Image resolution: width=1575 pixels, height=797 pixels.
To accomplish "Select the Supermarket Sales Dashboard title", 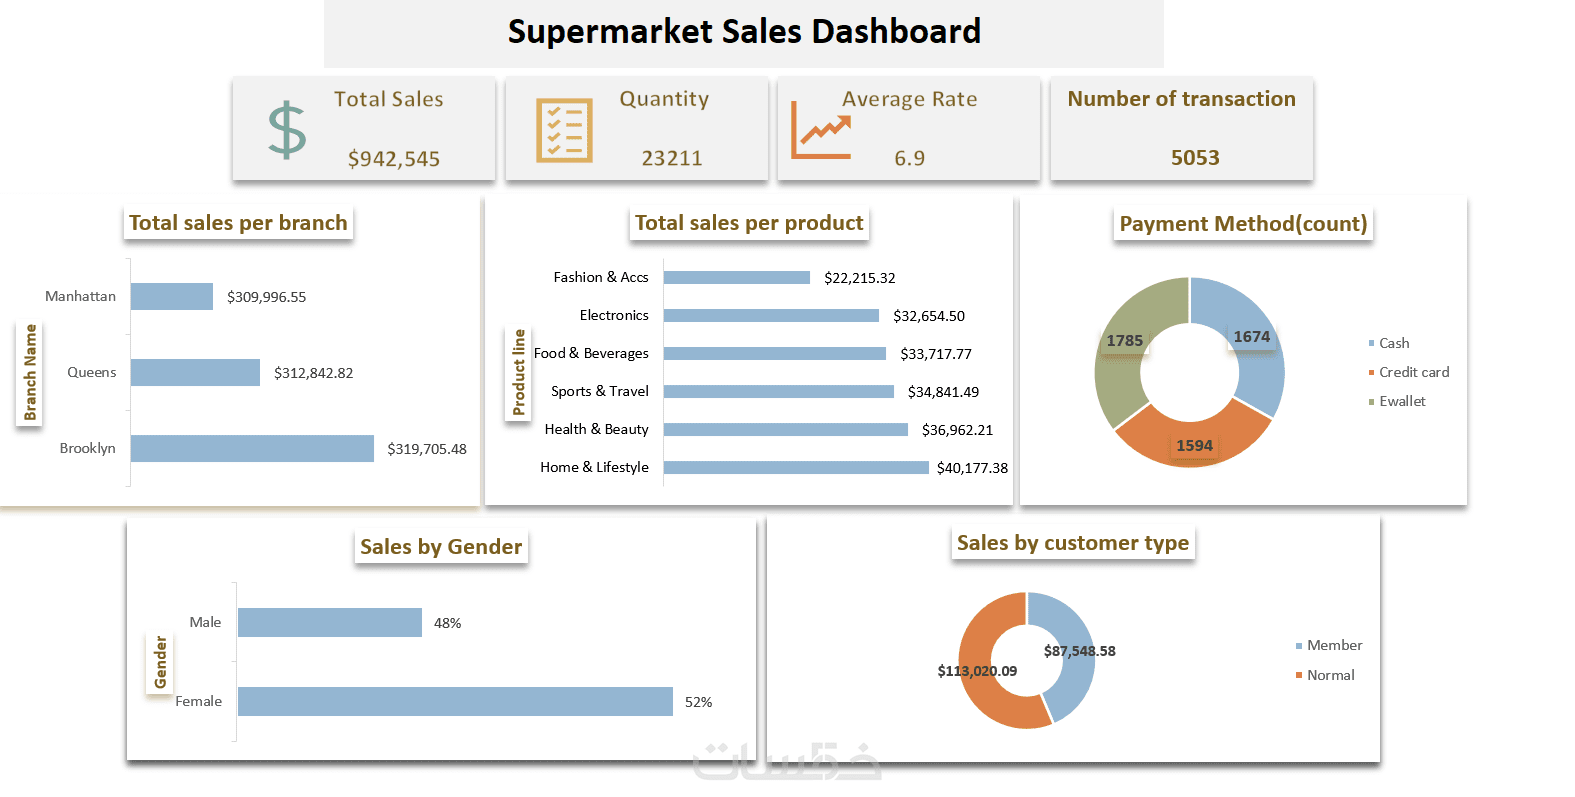I will click(744, 32).
